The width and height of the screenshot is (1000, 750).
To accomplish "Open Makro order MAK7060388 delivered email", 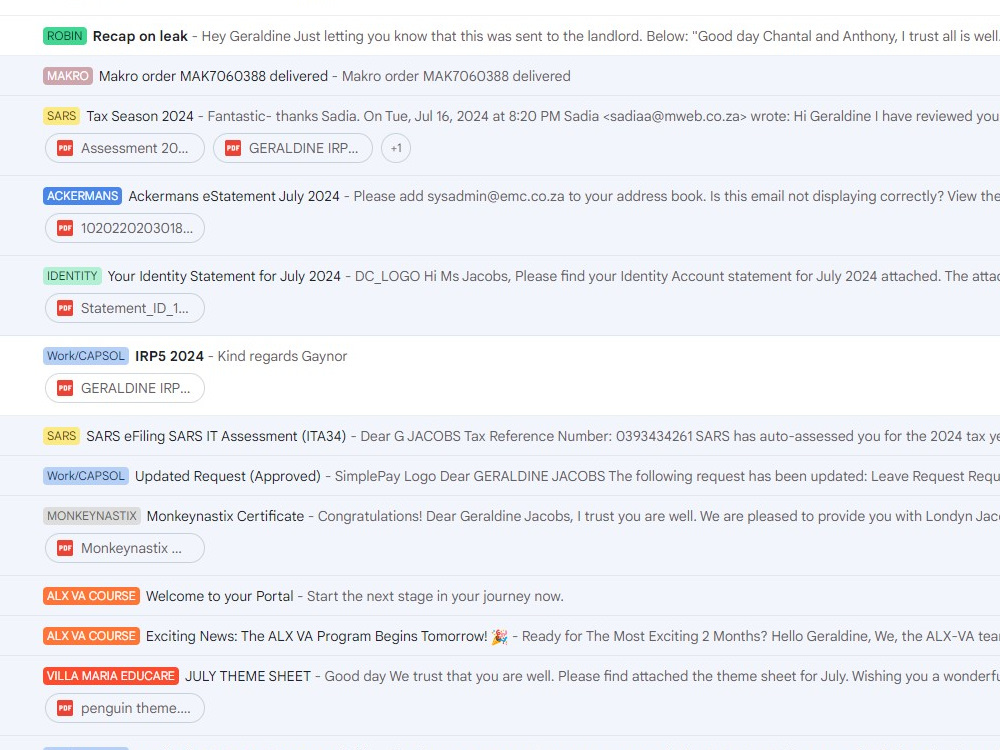I will [x=213, y=76].
